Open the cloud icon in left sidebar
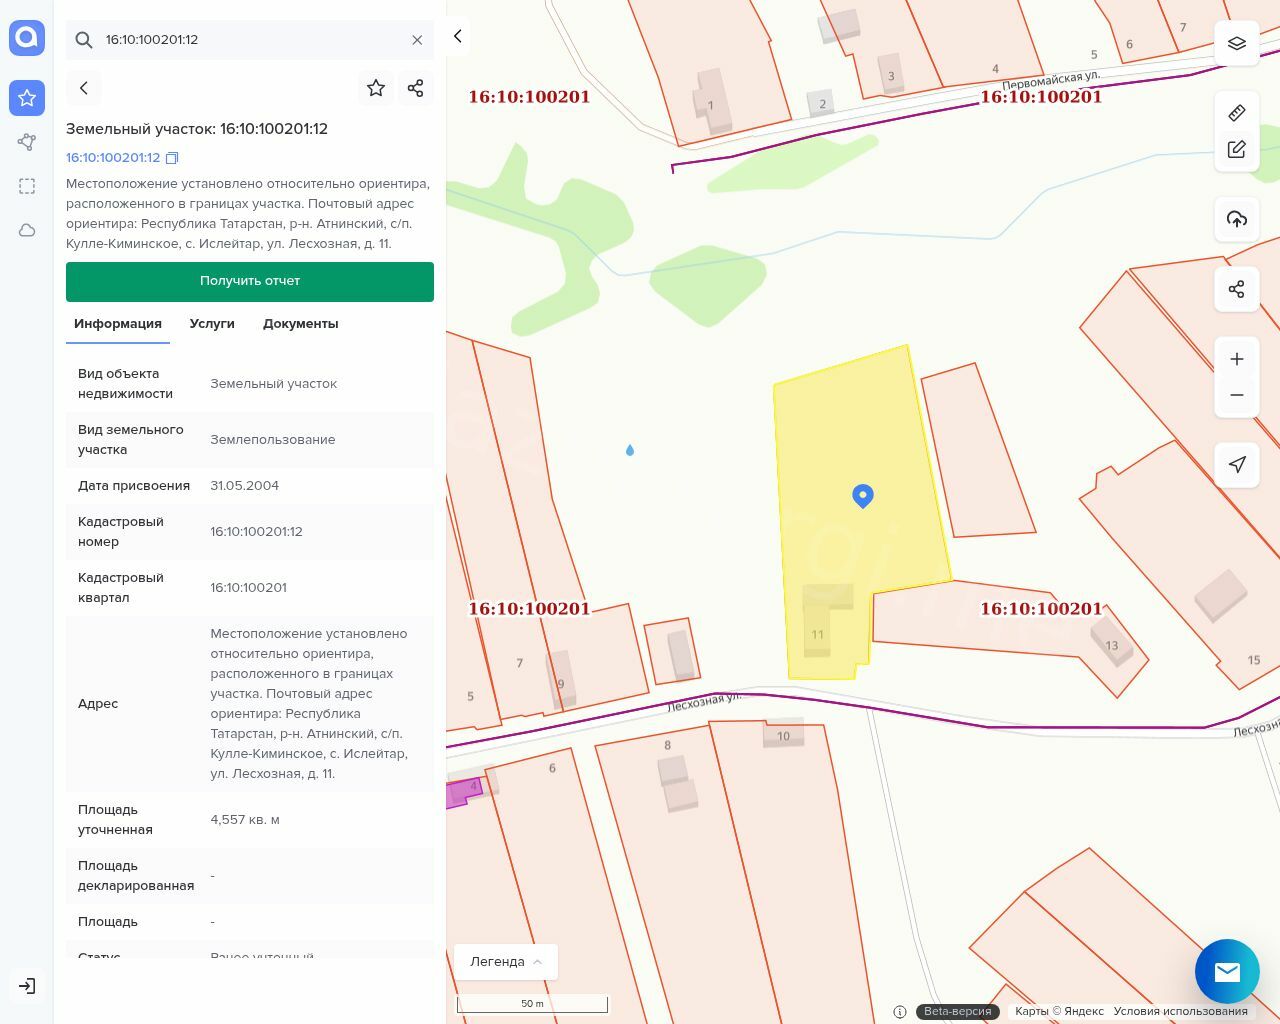This screenshot has width=1280, height=1024. point(27,230)
